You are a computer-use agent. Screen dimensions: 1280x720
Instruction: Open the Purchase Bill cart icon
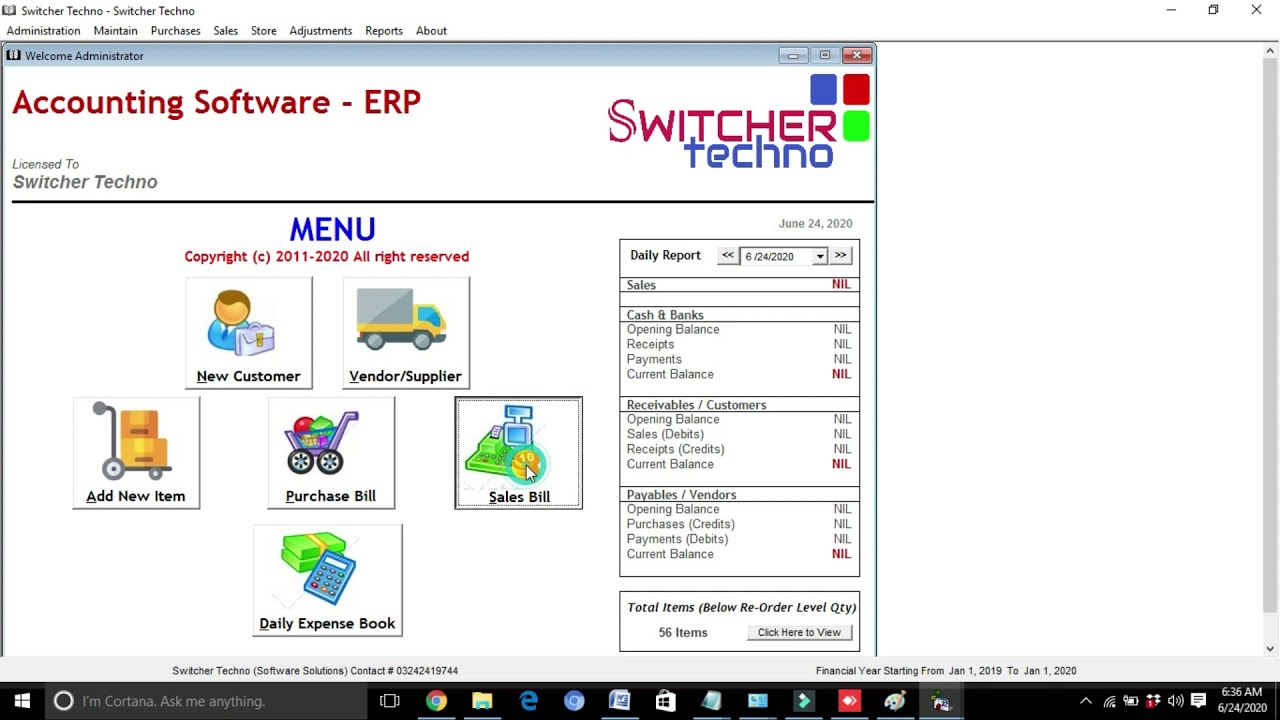pos(331,453)
